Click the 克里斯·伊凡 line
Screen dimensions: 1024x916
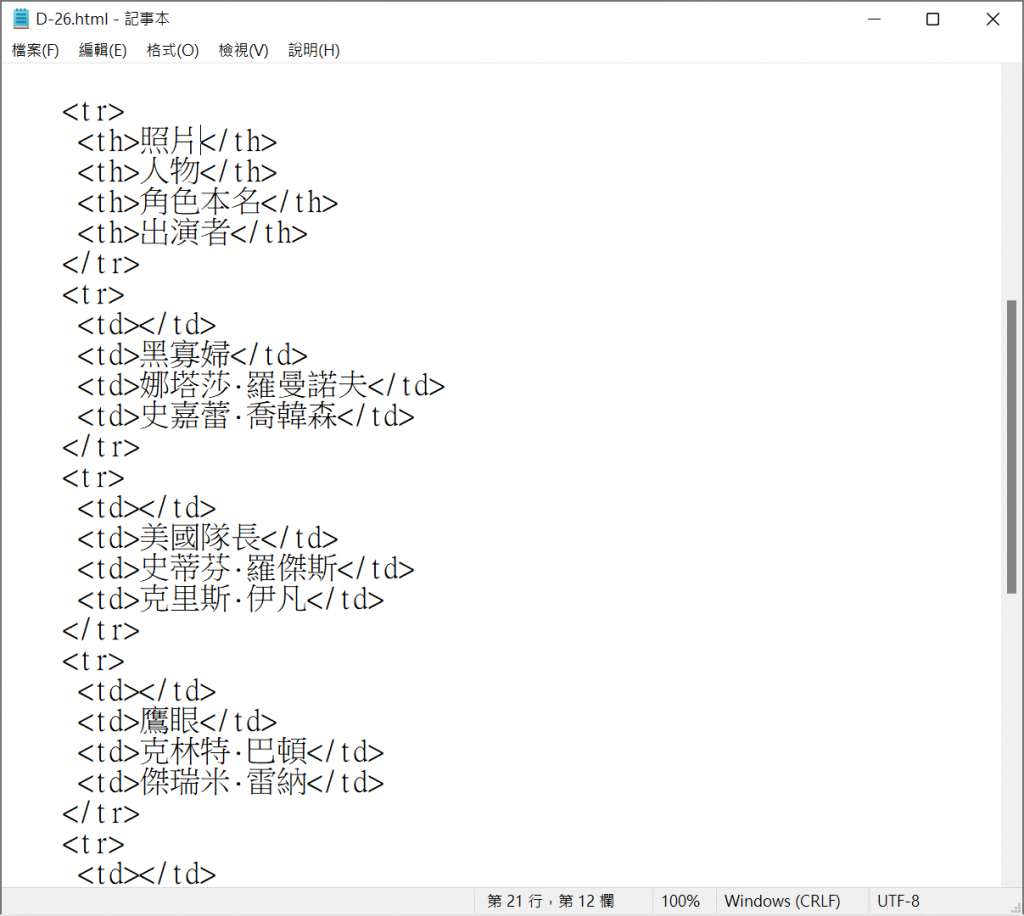coord(231,600)
